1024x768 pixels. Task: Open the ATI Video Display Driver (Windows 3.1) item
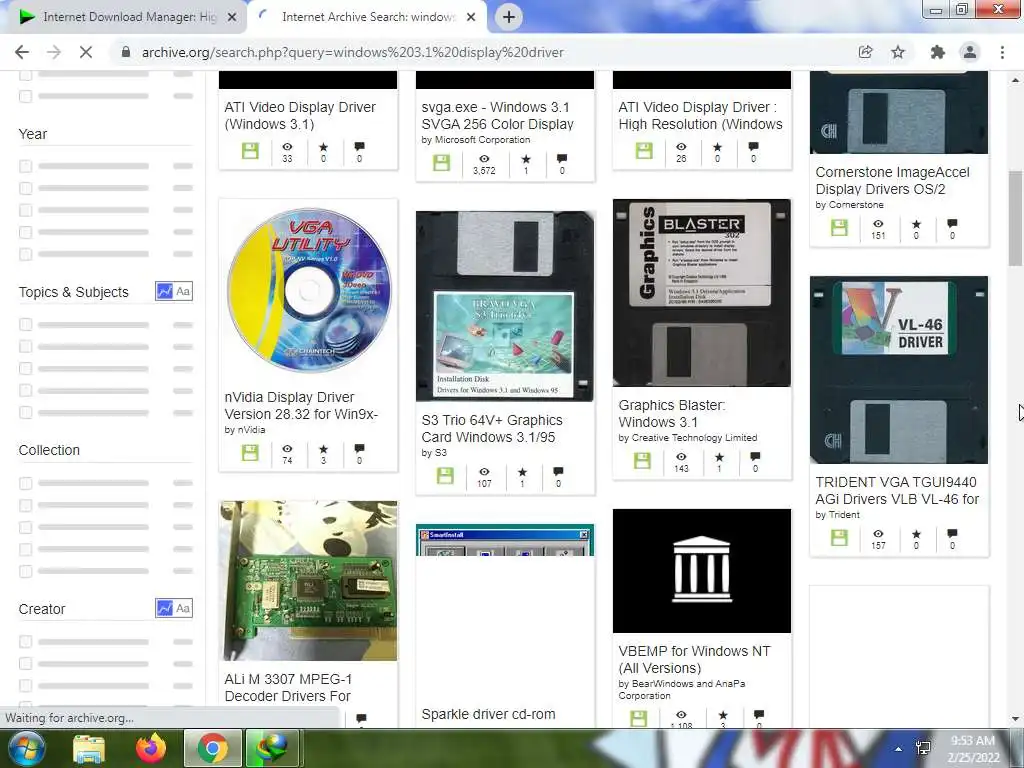pos(300,116)
